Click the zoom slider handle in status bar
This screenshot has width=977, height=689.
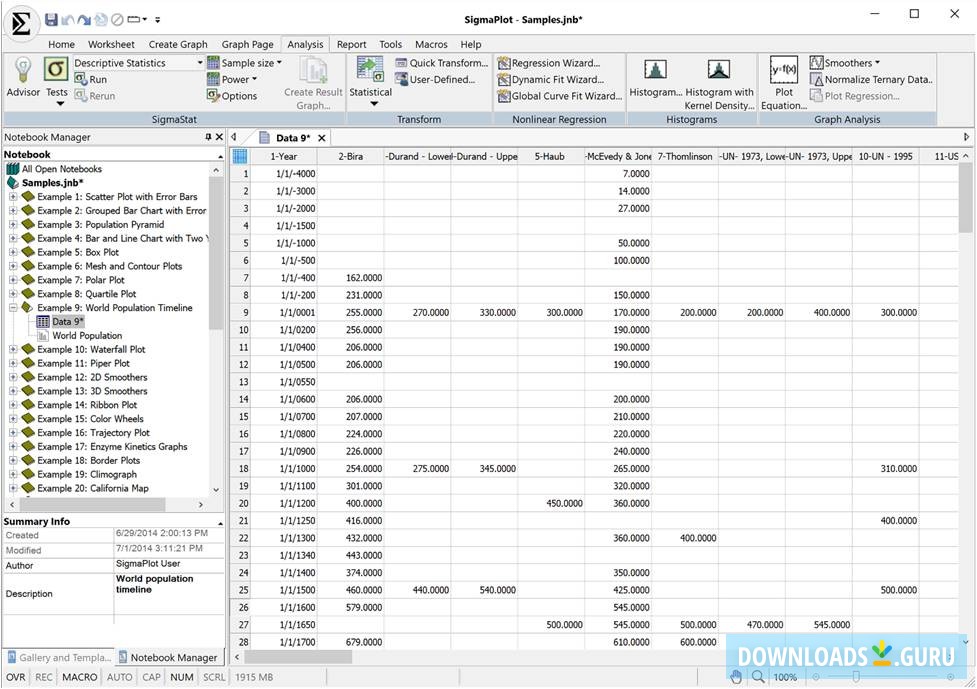(856, 677)
